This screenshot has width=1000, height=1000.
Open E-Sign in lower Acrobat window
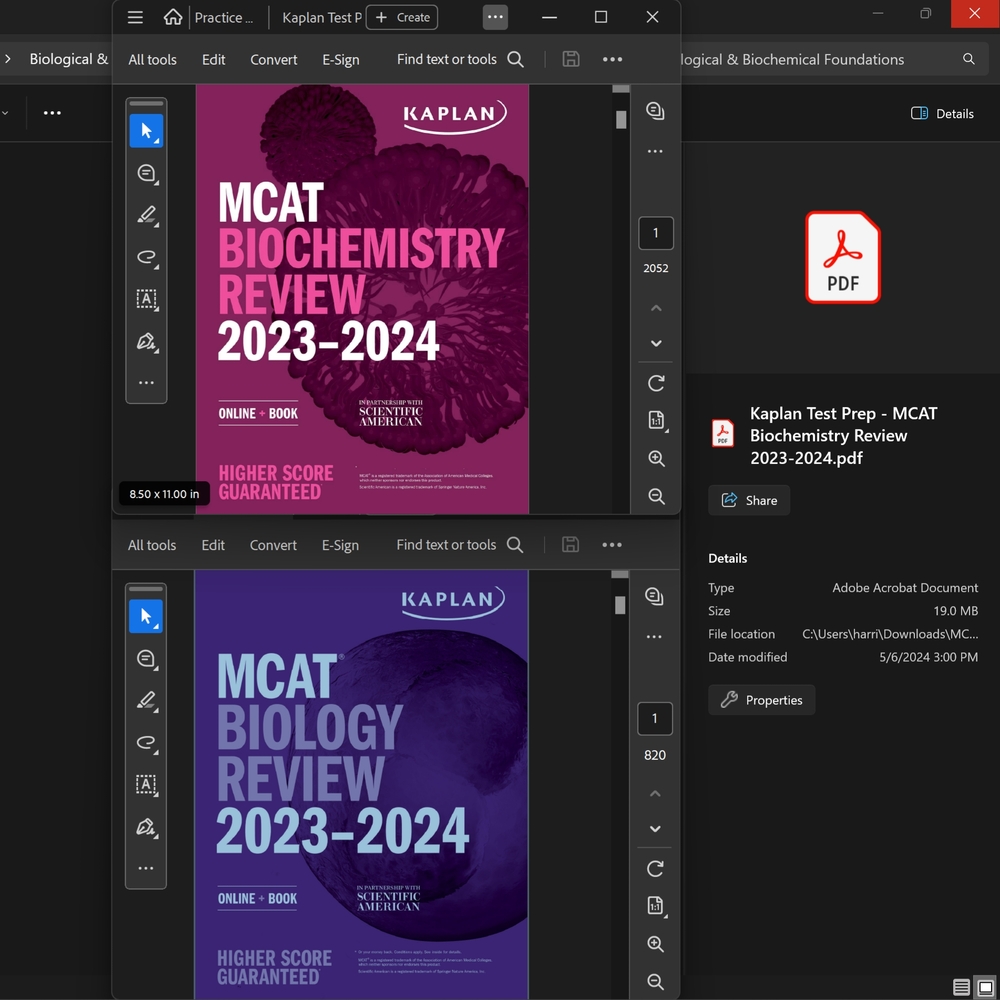pos(340,545)
